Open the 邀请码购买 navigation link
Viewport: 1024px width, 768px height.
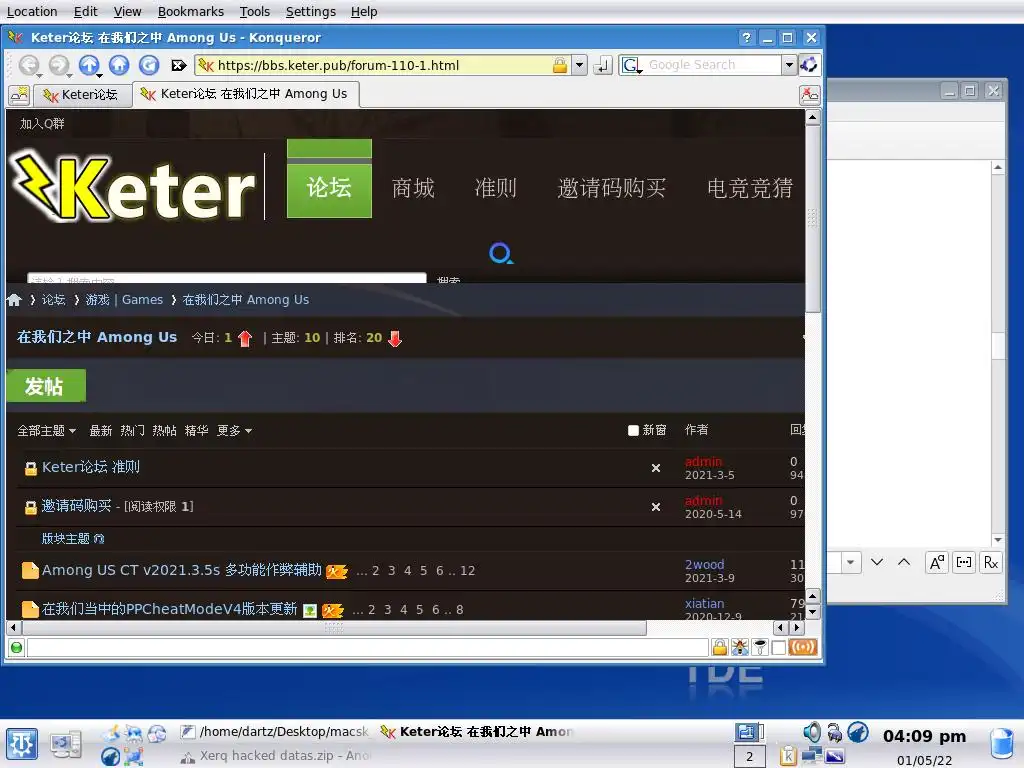(611, 188)
